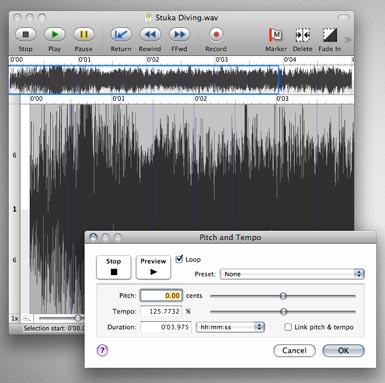Apply Fade In from the toolbar
This screenshot has width=385, height=383.
click(330, 35)
